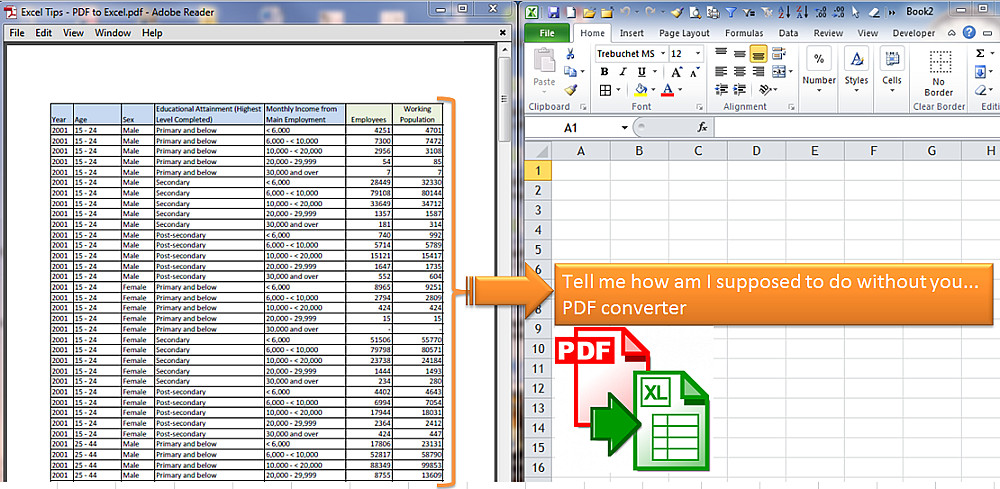The width and height of the screenshot is (1000, 489).
Task: Click the Borders grid icon in the Font group
Action: coord(605,89)
